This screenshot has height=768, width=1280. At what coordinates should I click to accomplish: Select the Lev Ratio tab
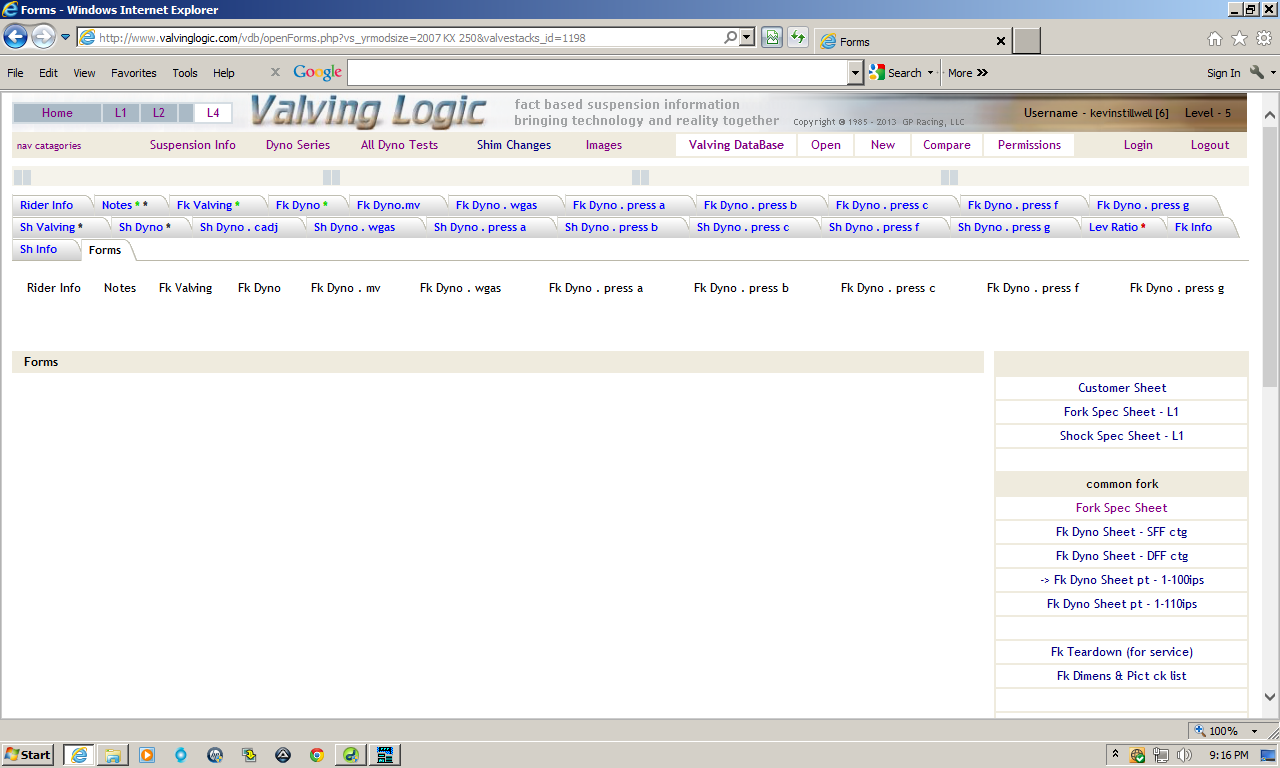click(1115, 227)
